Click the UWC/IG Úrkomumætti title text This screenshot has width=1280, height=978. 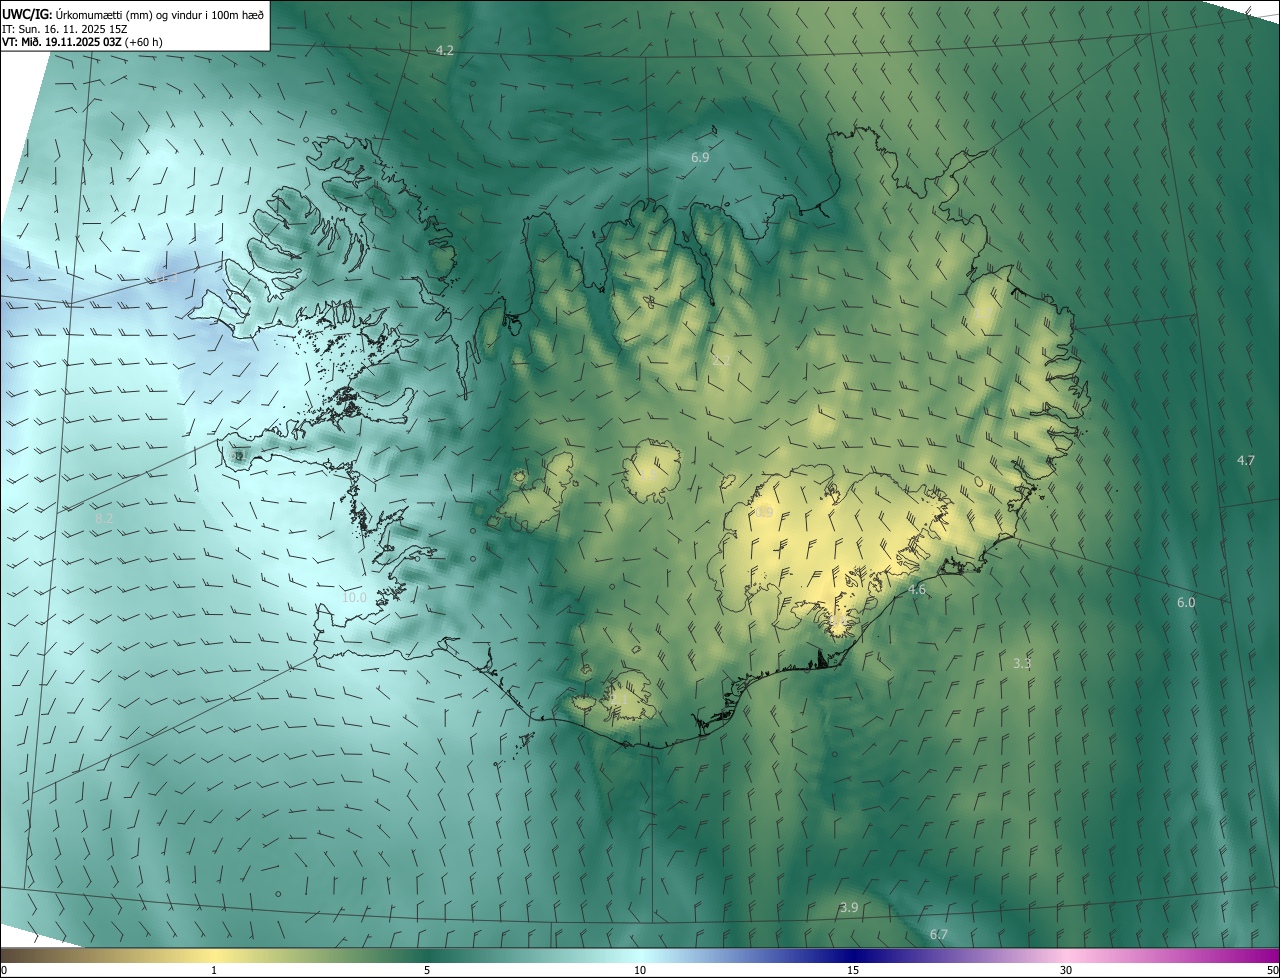134,14
